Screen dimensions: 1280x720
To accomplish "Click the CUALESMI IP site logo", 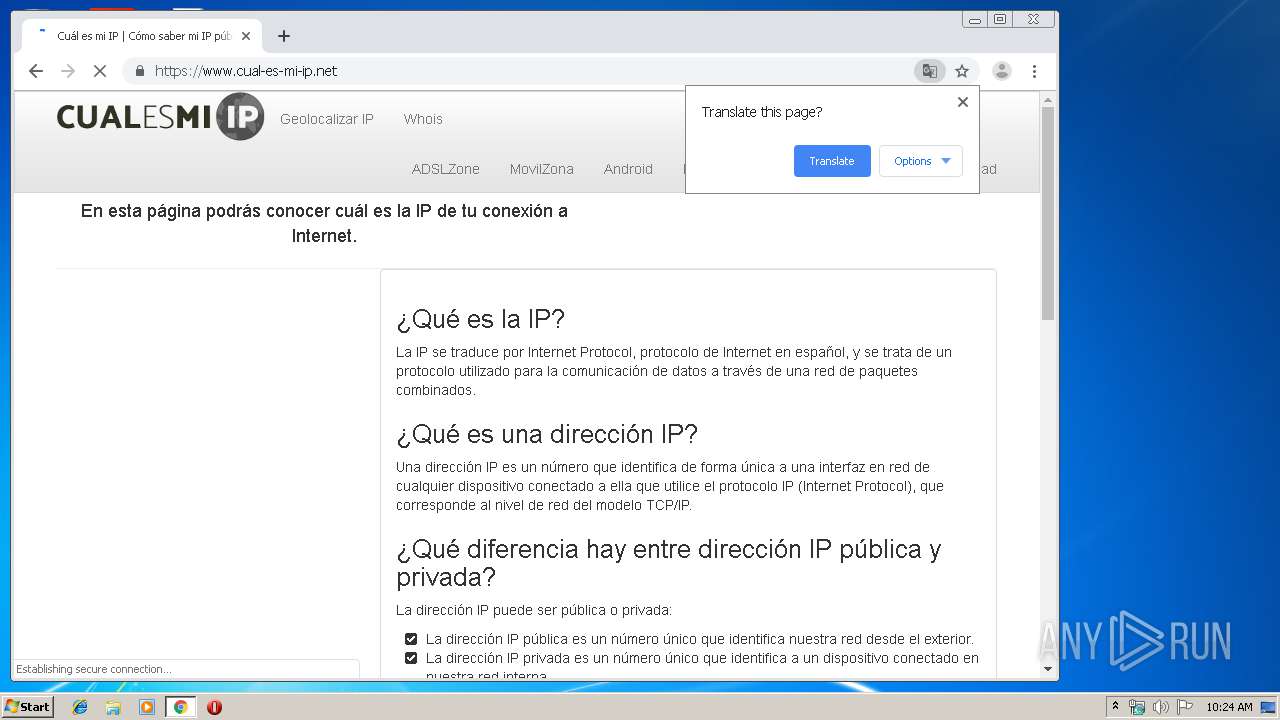I will (160, 117).
